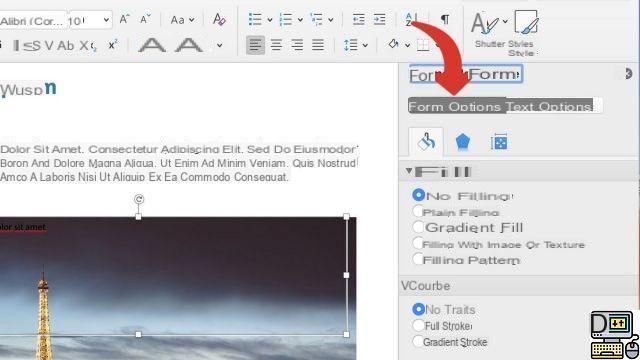Image resolution: width=640 pixels, height=360 pixels.
Task: Collapse the Fill section
Action: pyautogui.click(x=409, y=171)
